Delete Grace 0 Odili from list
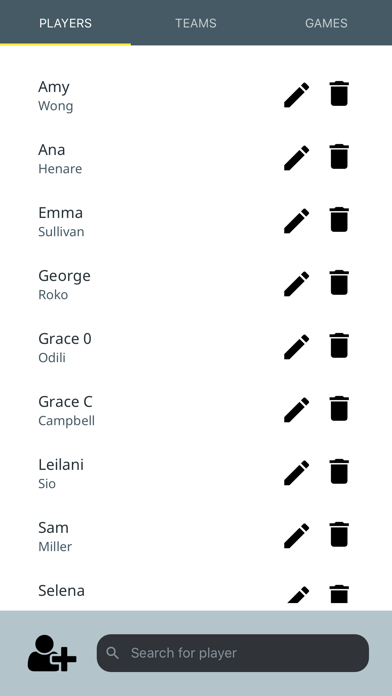The height and width of the screenshot is (696, 392). (339, 346)
